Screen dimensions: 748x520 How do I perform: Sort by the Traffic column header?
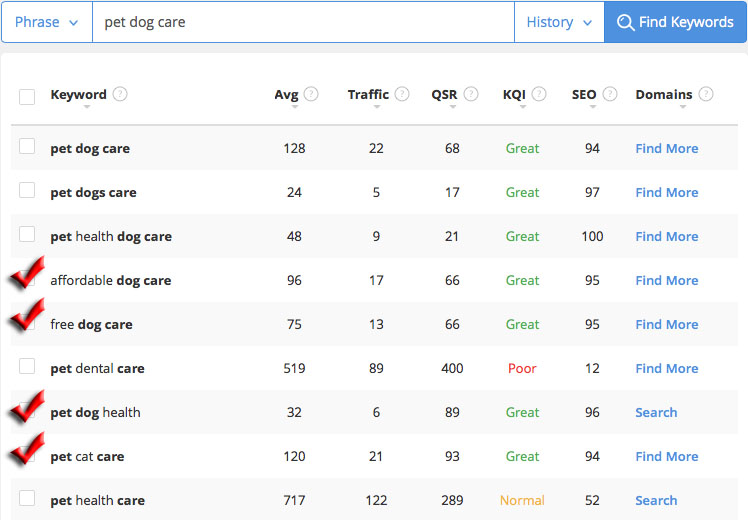(x=368, y=94)
